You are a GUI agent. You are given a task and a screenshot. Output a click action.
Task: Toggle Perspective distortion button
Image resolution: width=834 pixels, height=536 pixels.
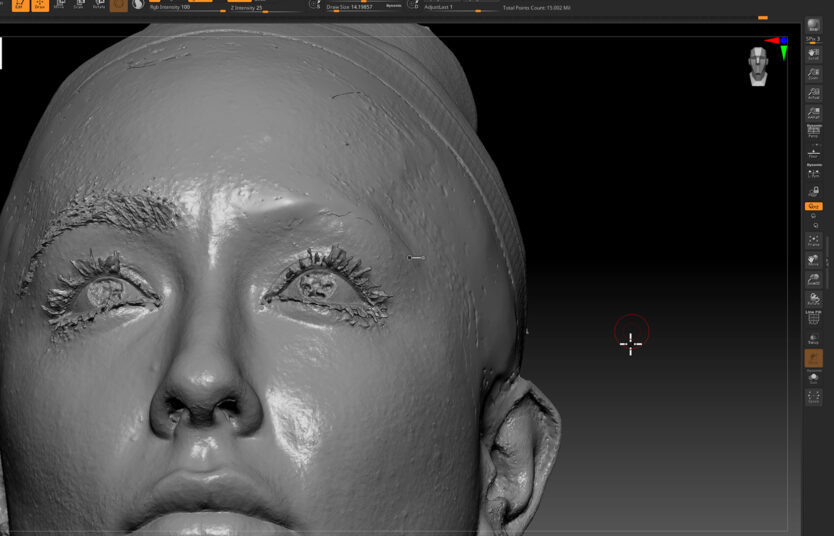[x=813, y=132]
